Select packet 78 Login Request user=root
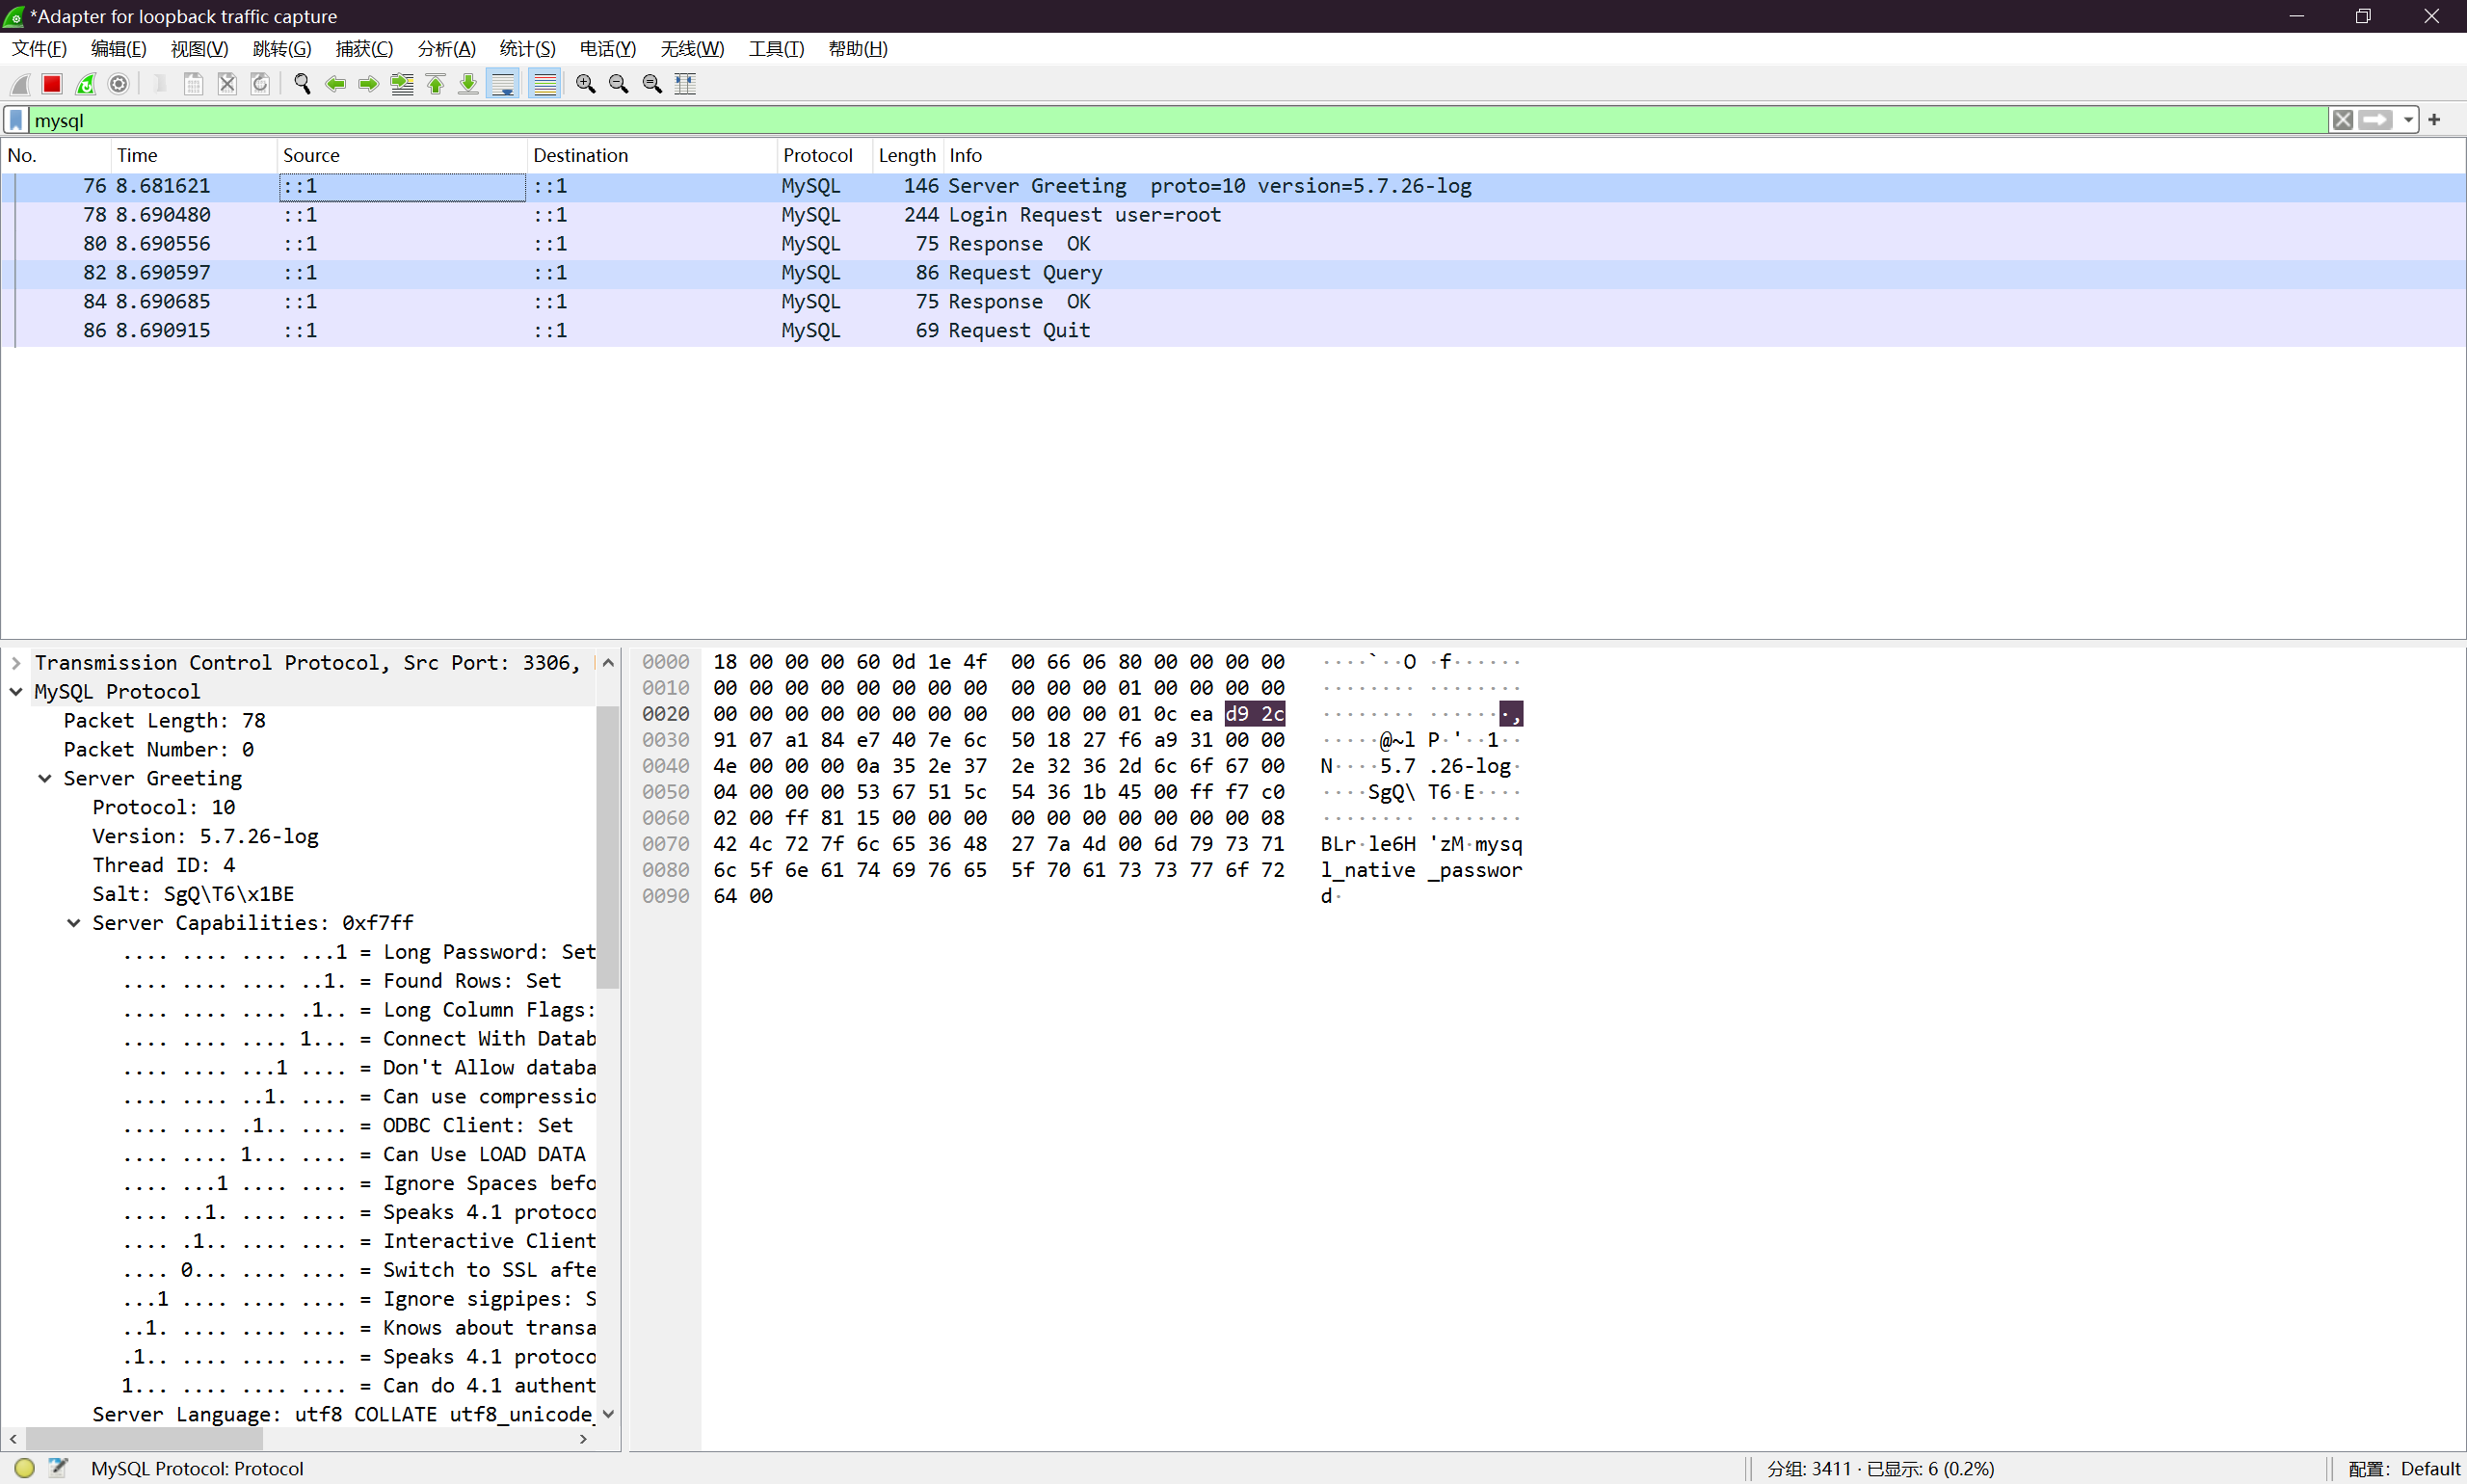Image resolution: width=2467 pixels, height=1484 pixels. click(1233, 215)
